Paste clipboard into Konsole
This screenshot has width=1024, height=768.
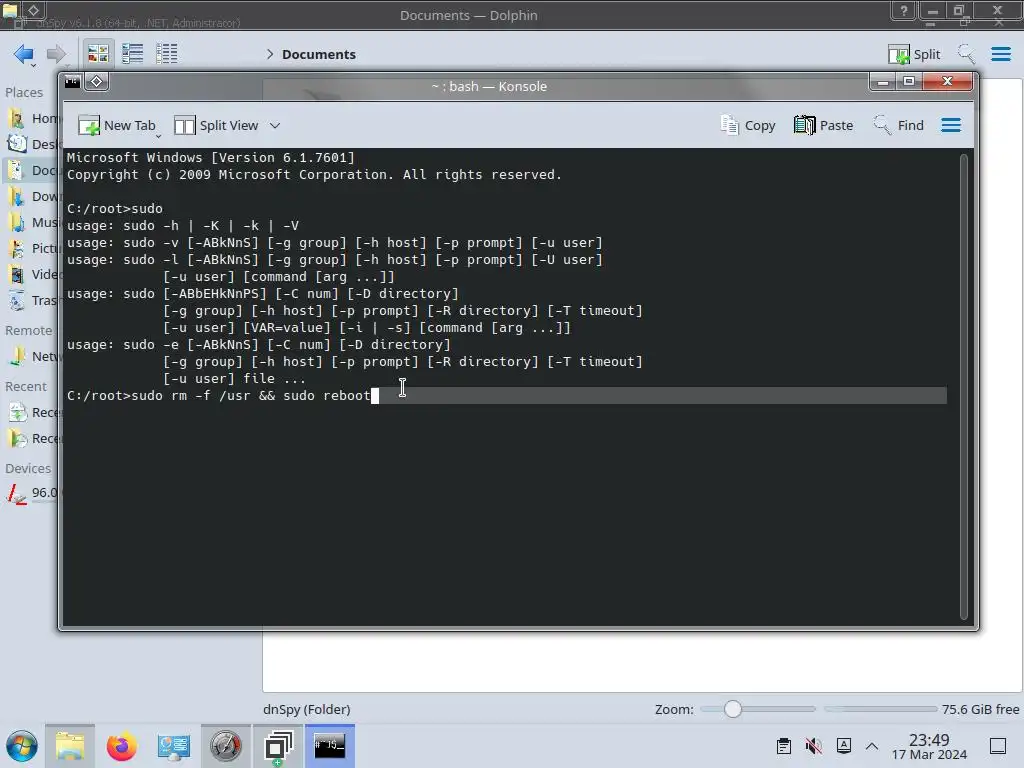824,125
